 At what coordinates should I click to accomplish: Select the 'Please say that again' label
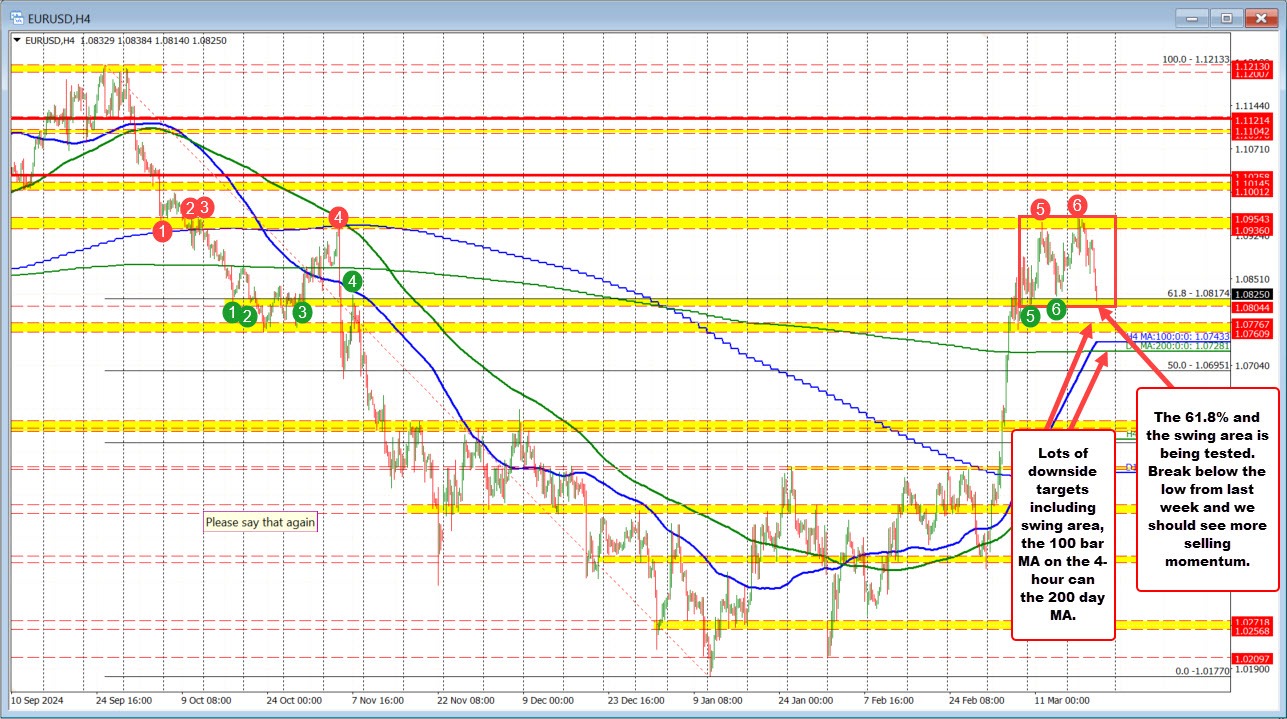click(259, 522)
